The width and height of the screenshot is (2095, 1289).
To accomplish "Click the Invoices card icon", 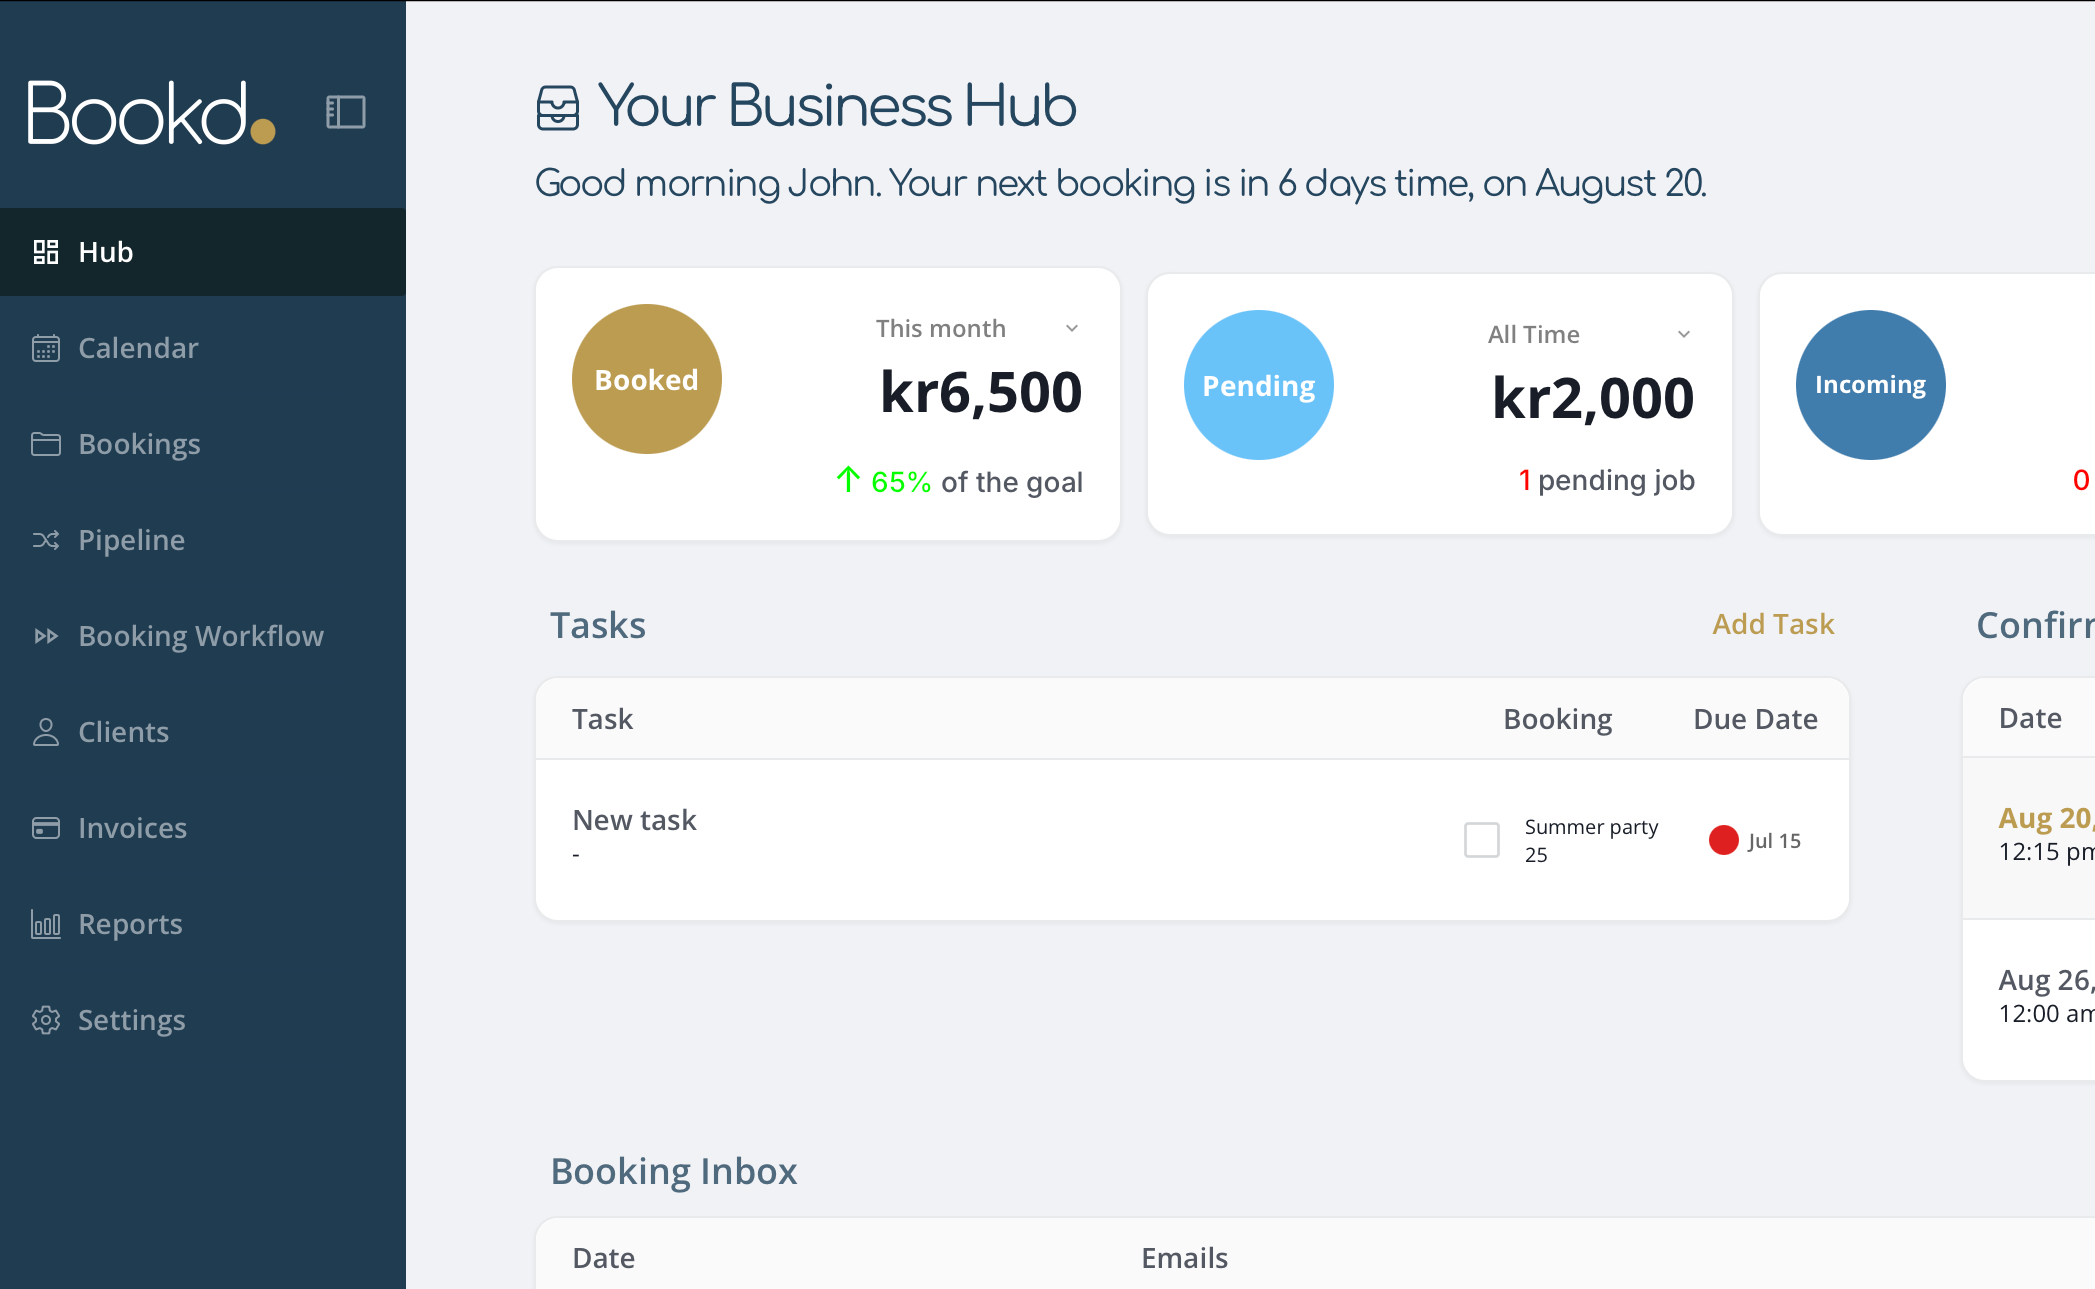I will point(46,828).
